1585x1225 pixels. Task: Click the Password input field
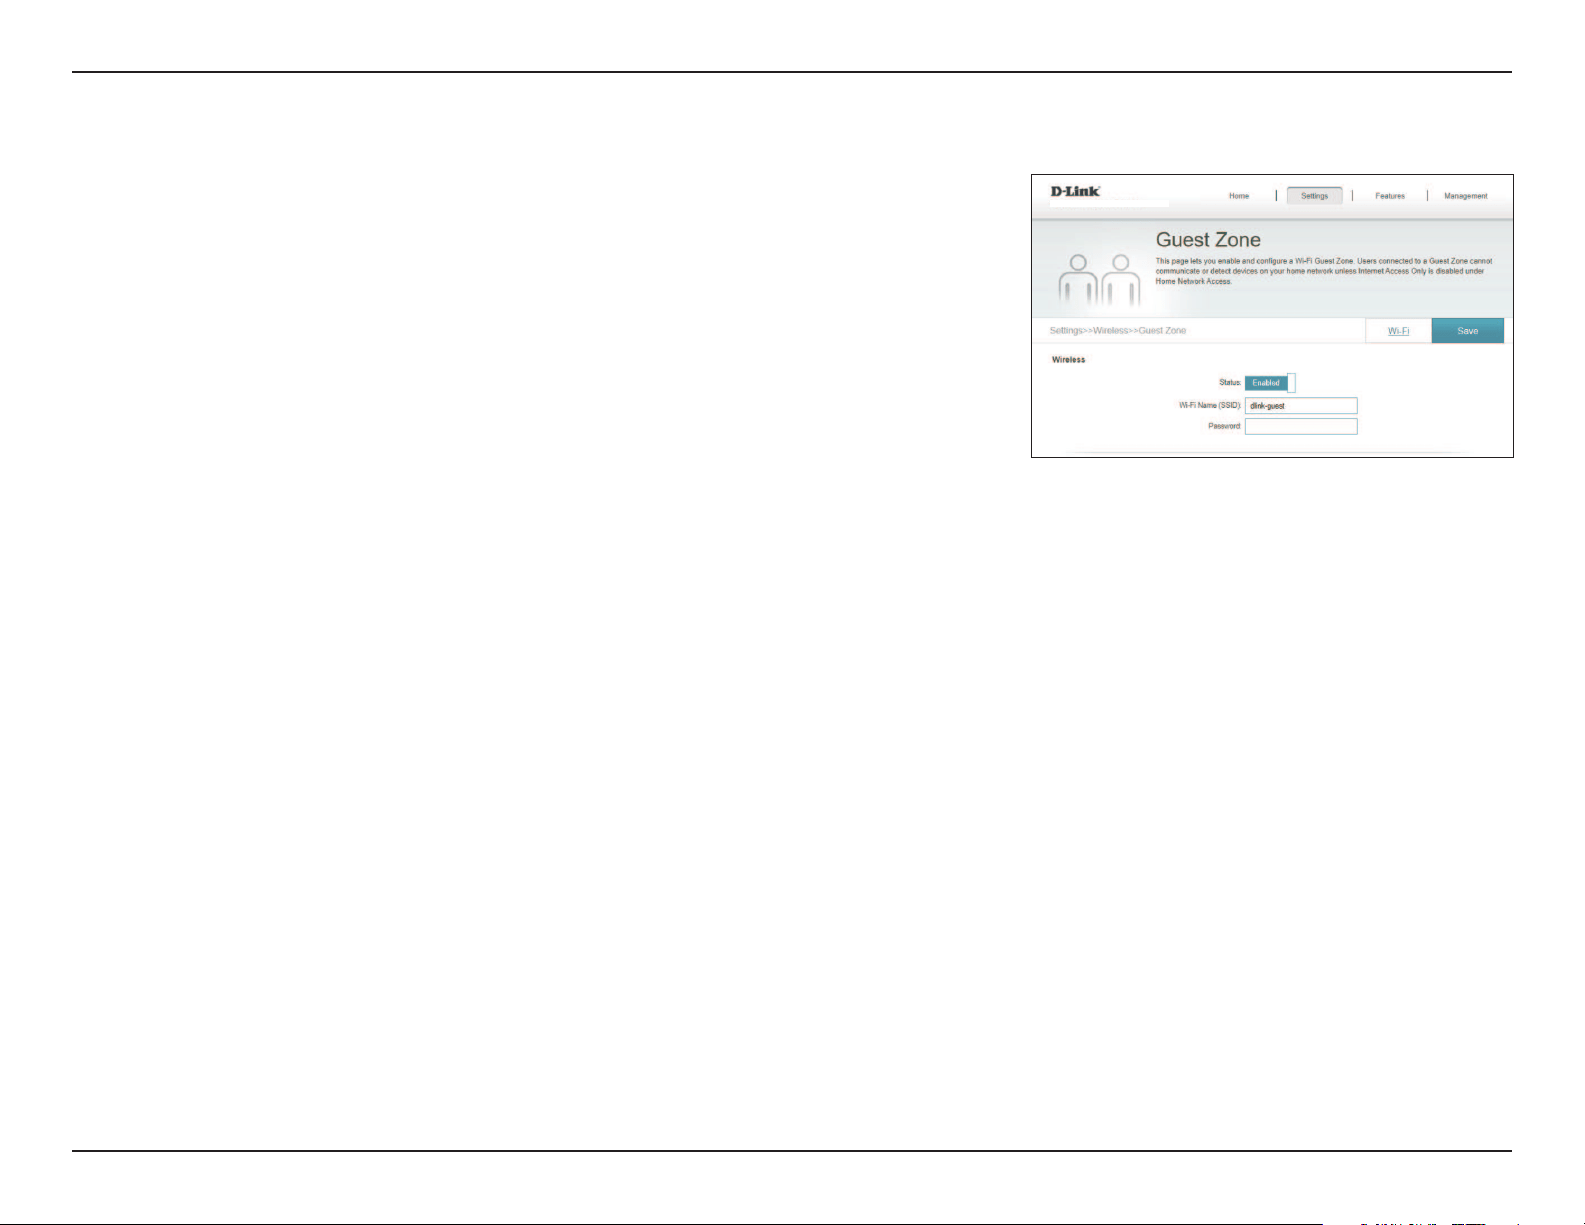tap(1301, 426)
